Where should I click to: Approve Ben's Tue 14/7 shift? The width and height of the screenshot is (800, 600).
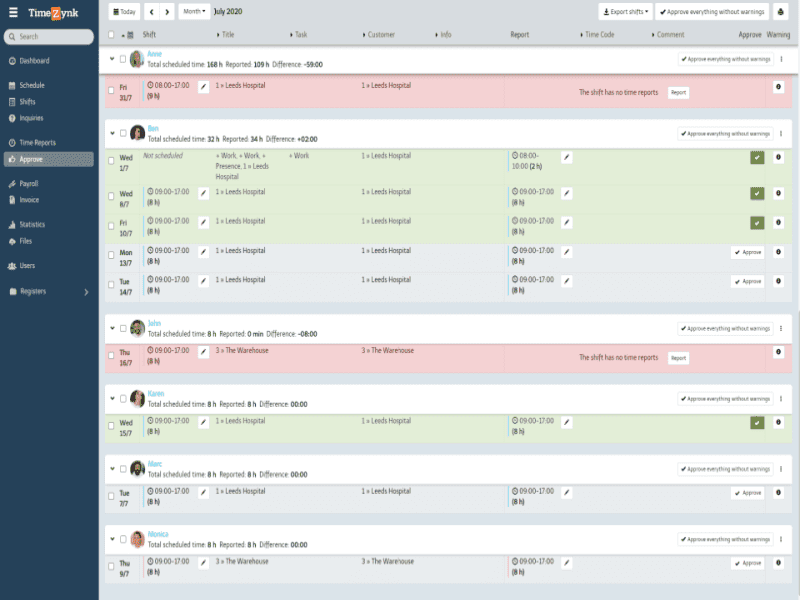click(747, 282)
